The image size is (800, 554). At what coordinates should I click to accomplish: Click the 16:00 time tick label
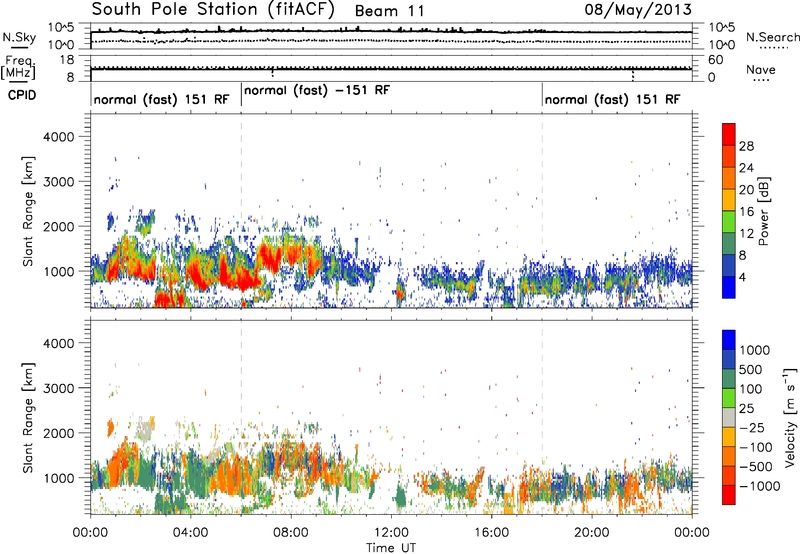click(491, 533)
